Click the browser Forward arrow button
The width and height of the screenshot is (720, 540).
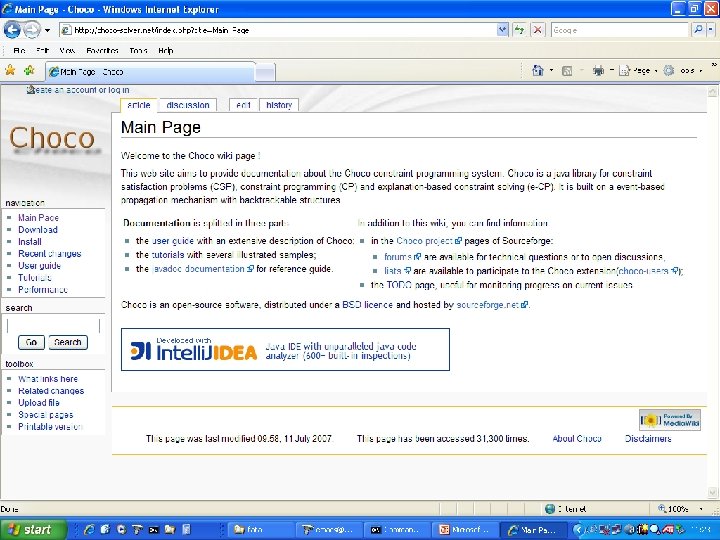(x=31, y=30)
